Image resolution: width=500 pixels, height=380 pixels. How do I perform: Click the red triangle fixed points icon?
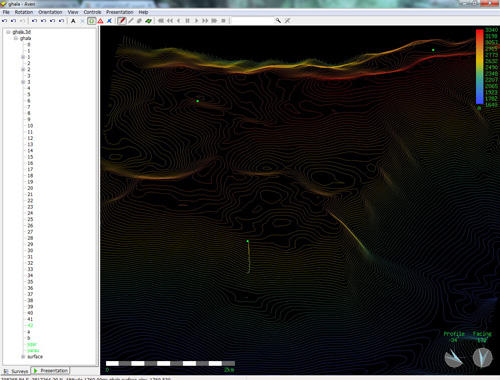pos(100,21)
